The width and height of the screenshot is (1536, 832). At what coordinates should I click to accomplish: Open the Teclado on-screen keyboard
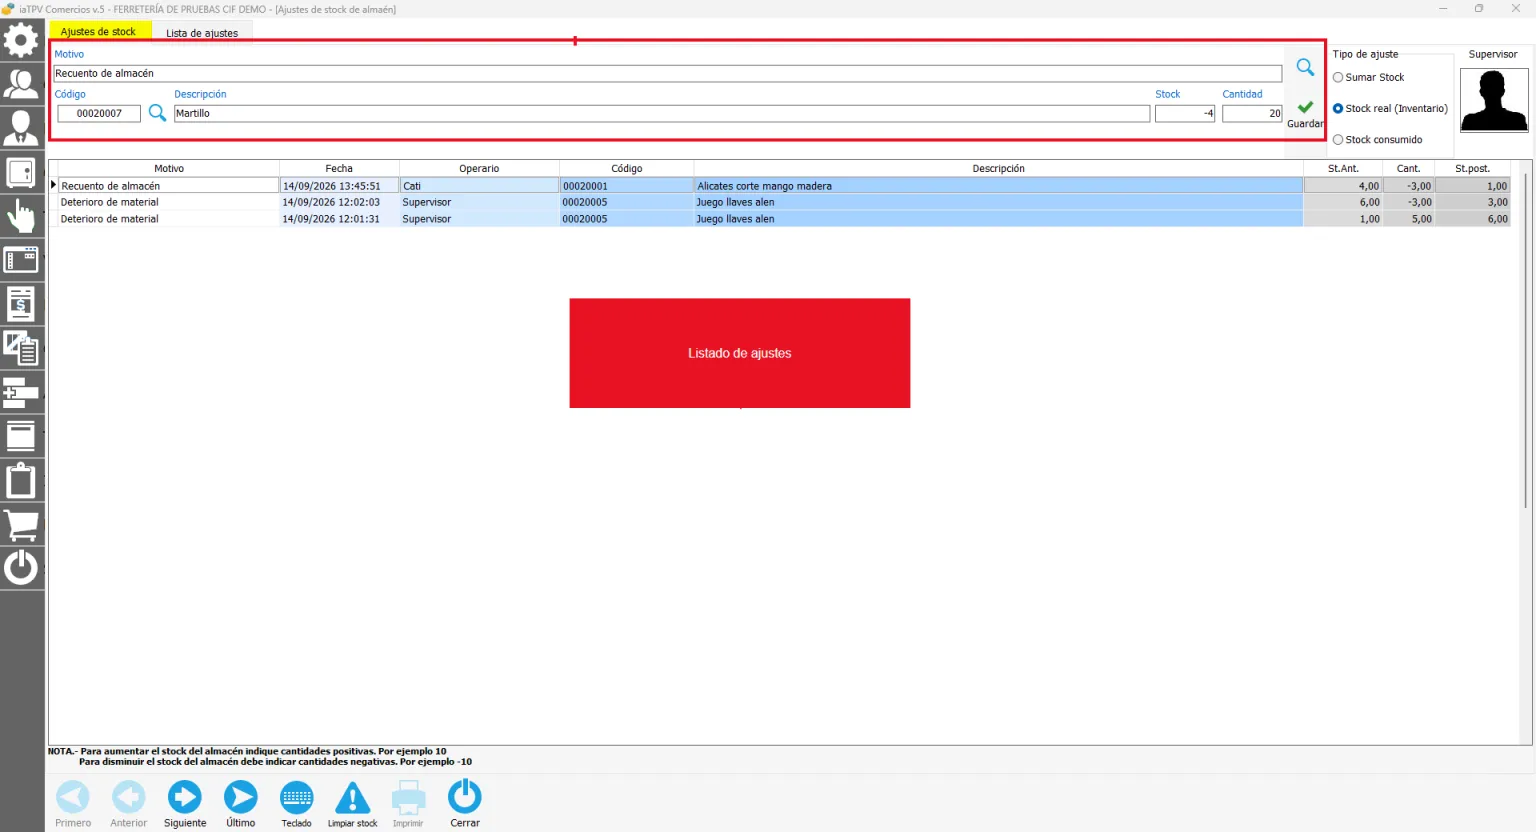click(x=297, y=798)
